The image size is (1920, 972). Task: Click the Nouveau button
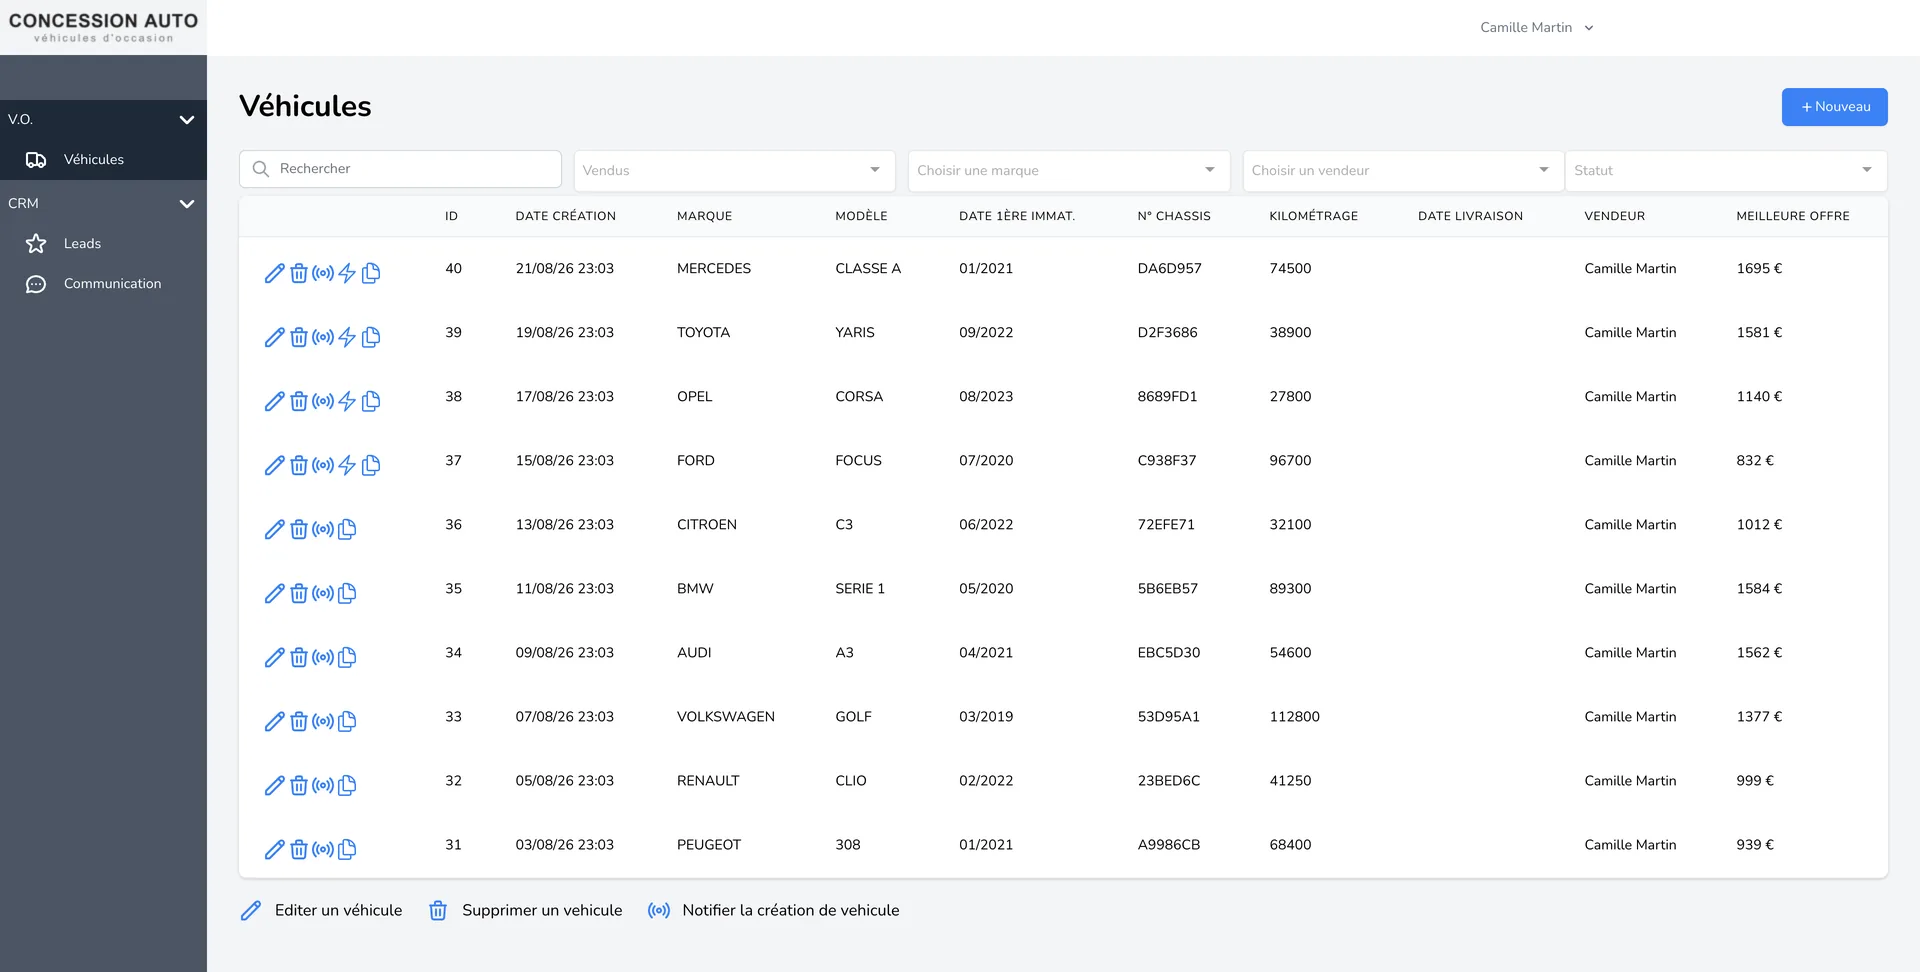tap(1834, 107)
